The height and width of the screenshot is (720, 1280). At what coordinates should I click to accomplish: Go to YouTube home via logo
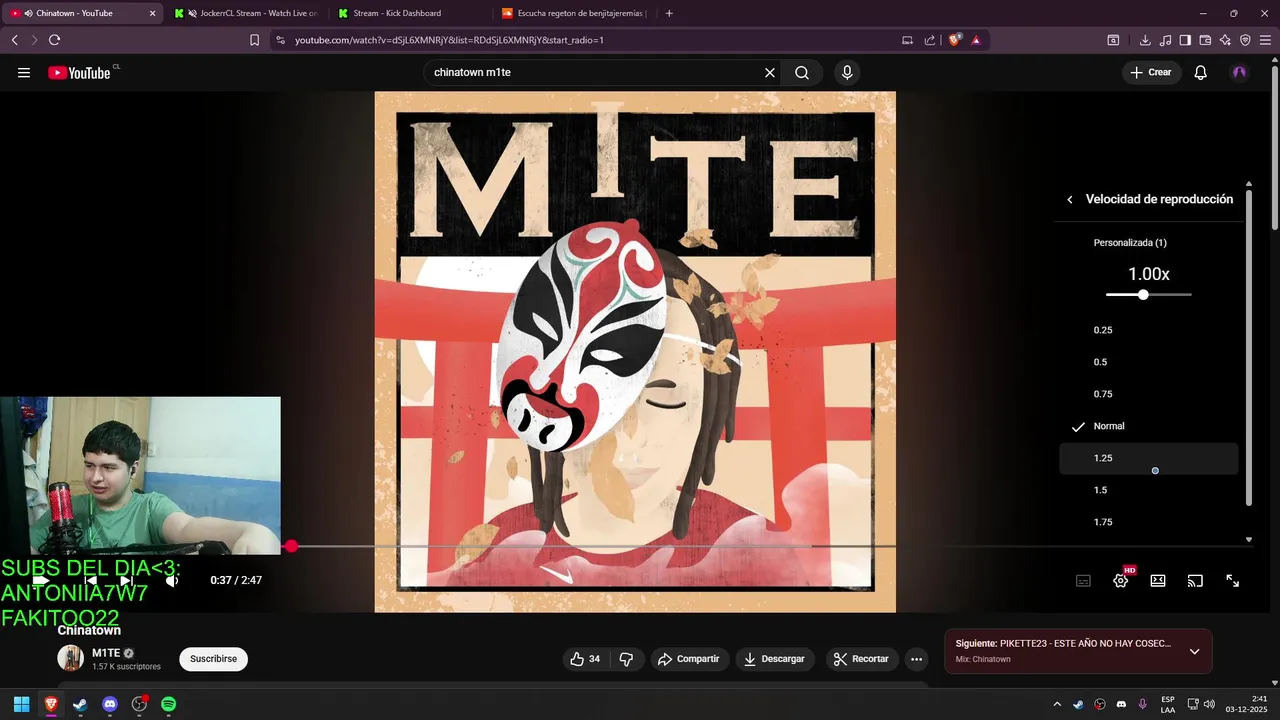(79, 72)
